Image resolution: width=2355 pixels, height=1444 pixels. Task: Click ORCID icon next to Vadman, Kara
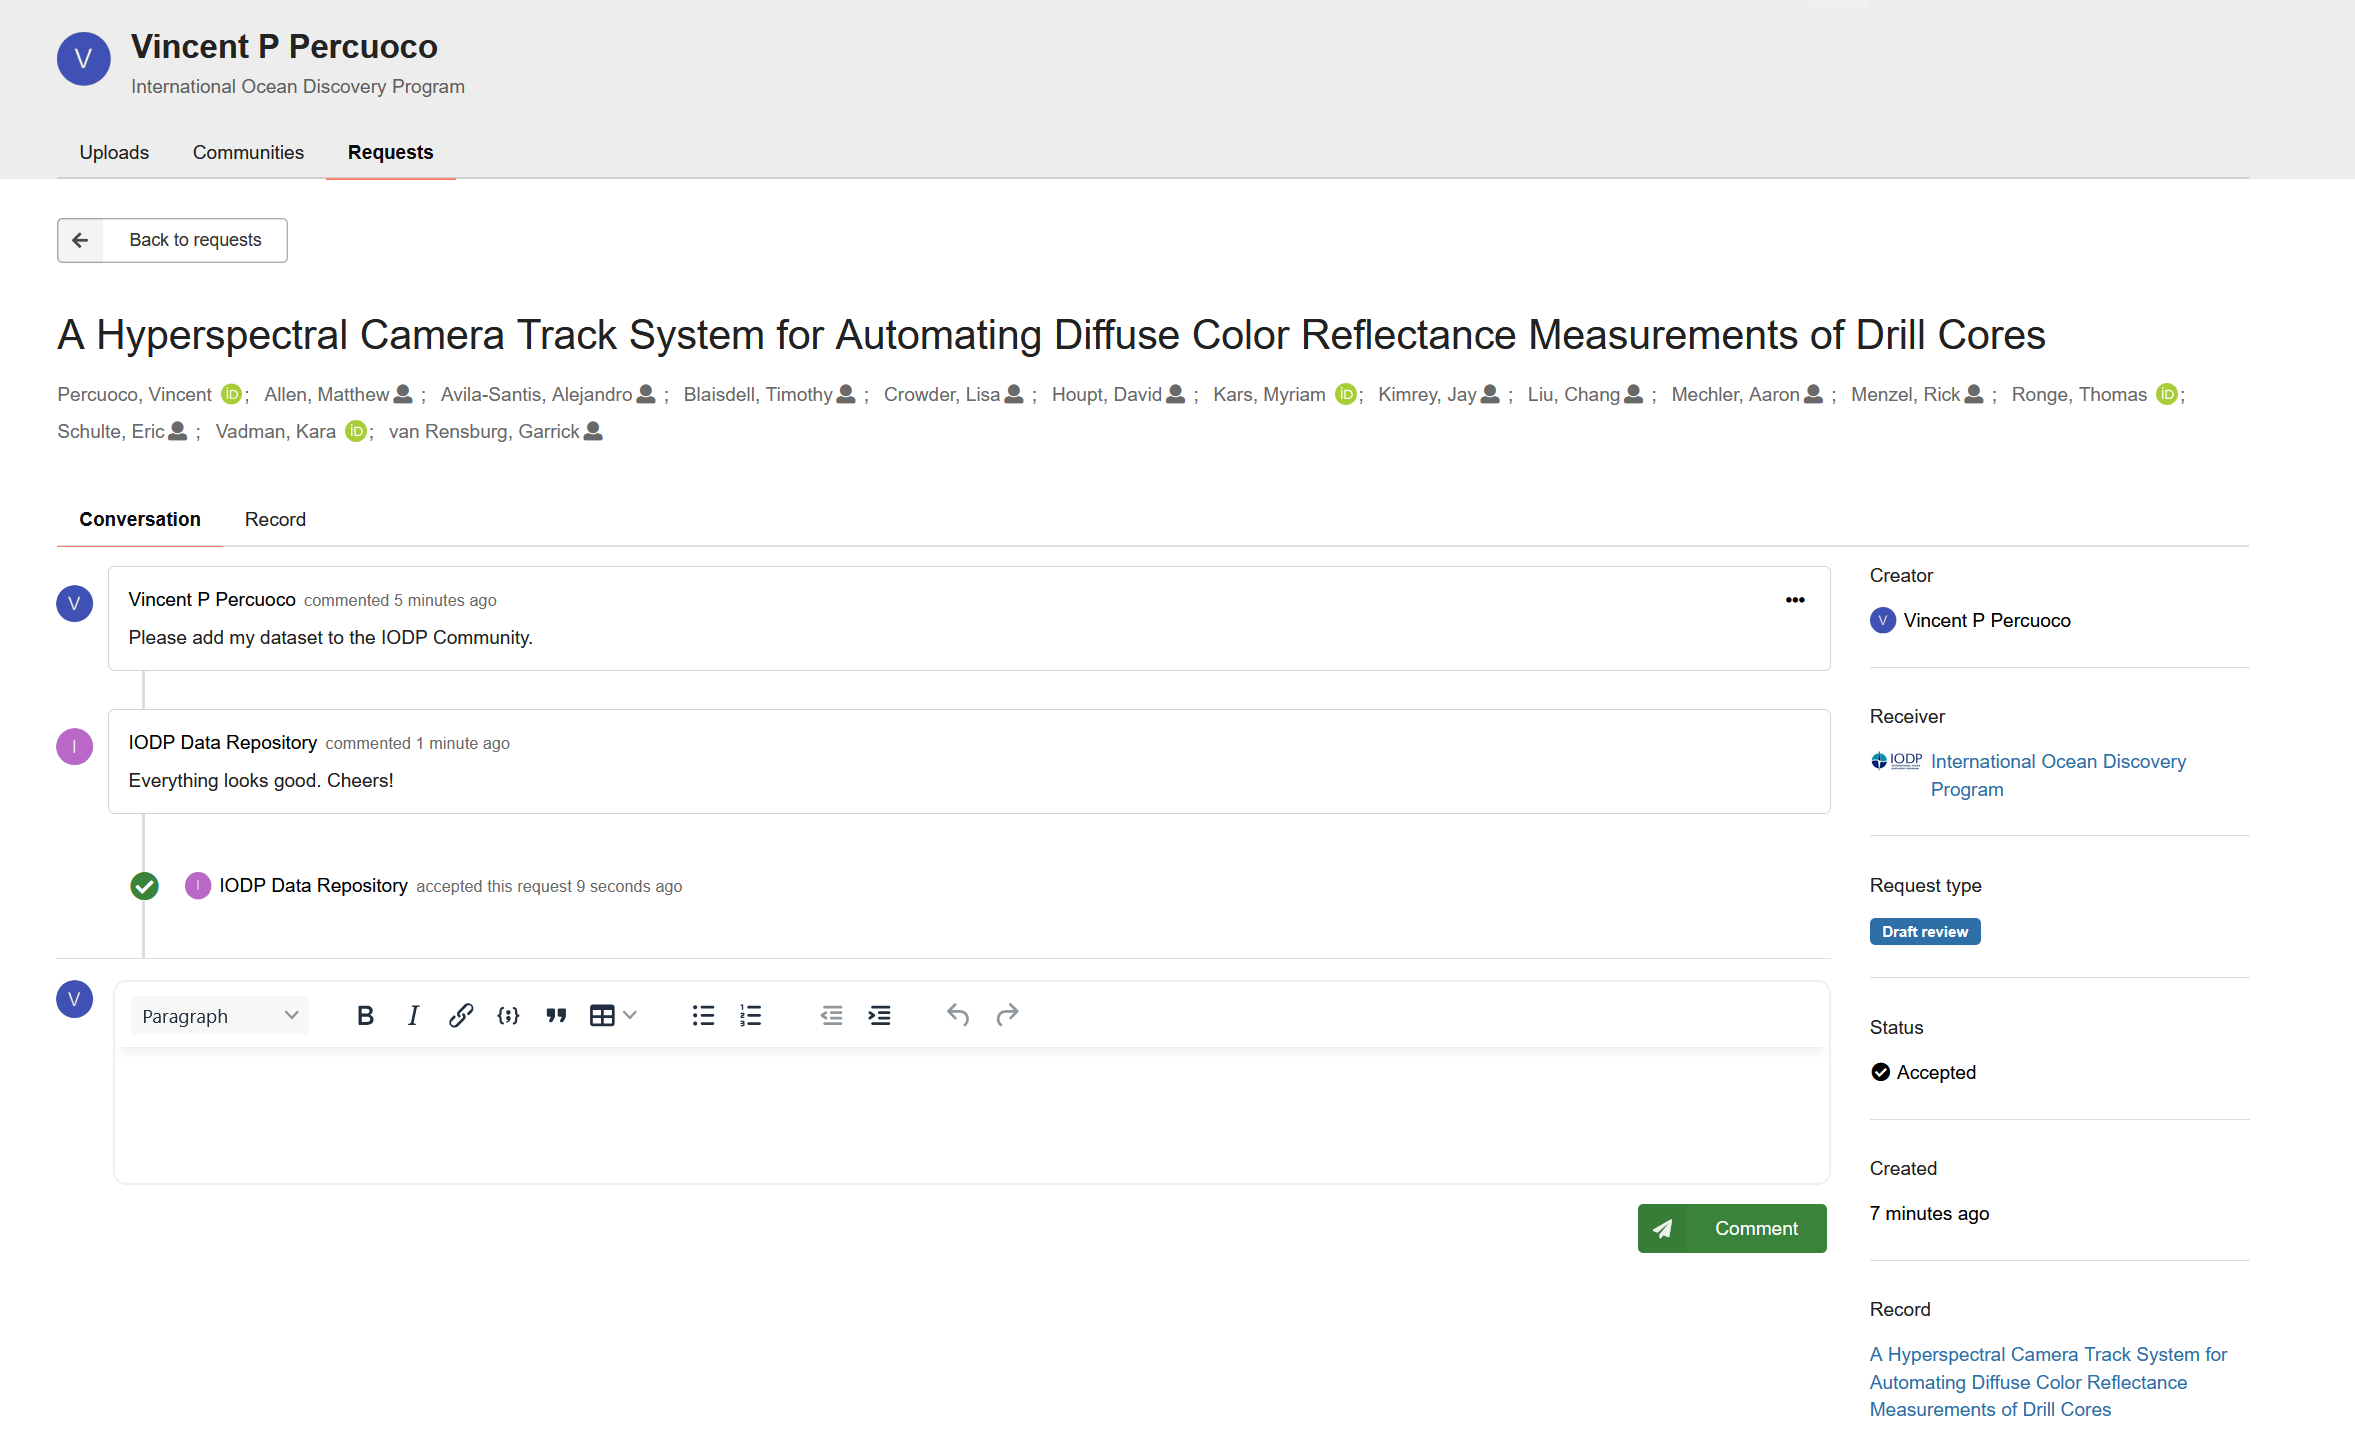click(x=356, y=431)
